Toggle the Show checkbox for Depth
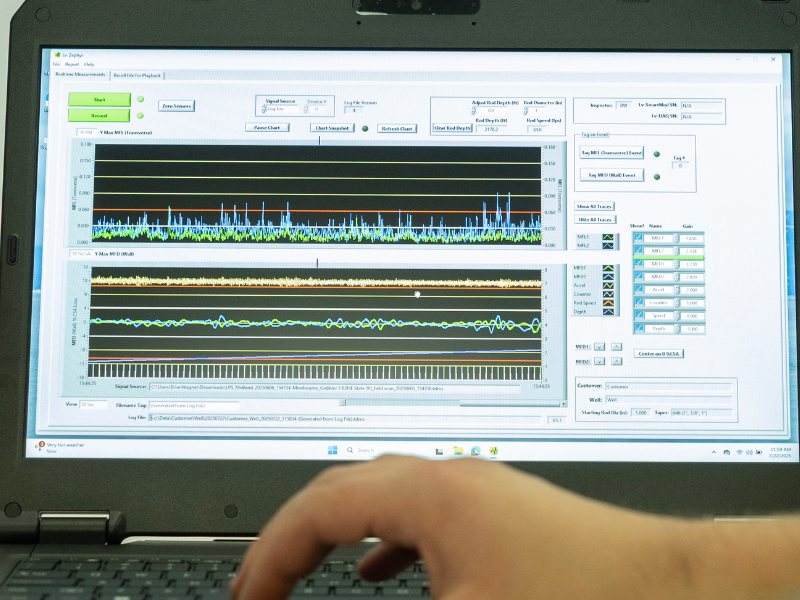This screenshot has width=800, height=600. click(x=638, y=329)
